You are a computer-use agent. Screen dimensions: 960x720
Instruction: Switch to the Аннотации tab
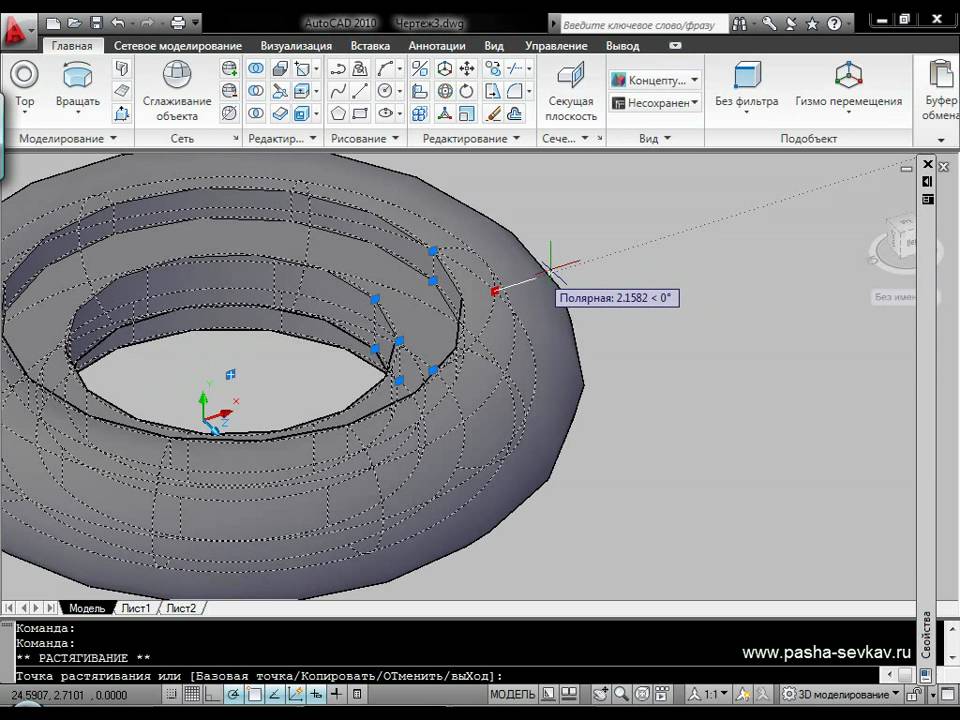(x=437, y=46)
